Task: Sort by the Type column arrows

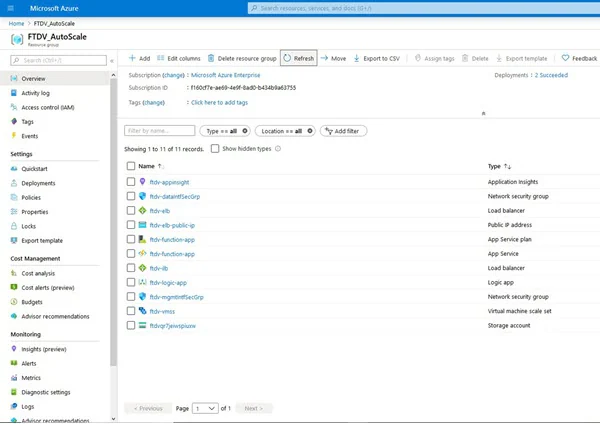Action: coord(507,166)
